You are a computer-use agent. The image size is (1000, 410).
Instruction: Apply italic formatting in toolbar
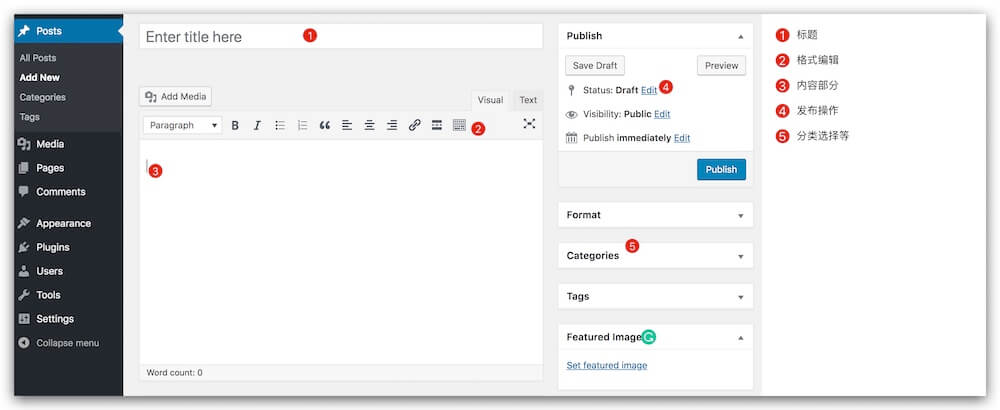point(257,125)
